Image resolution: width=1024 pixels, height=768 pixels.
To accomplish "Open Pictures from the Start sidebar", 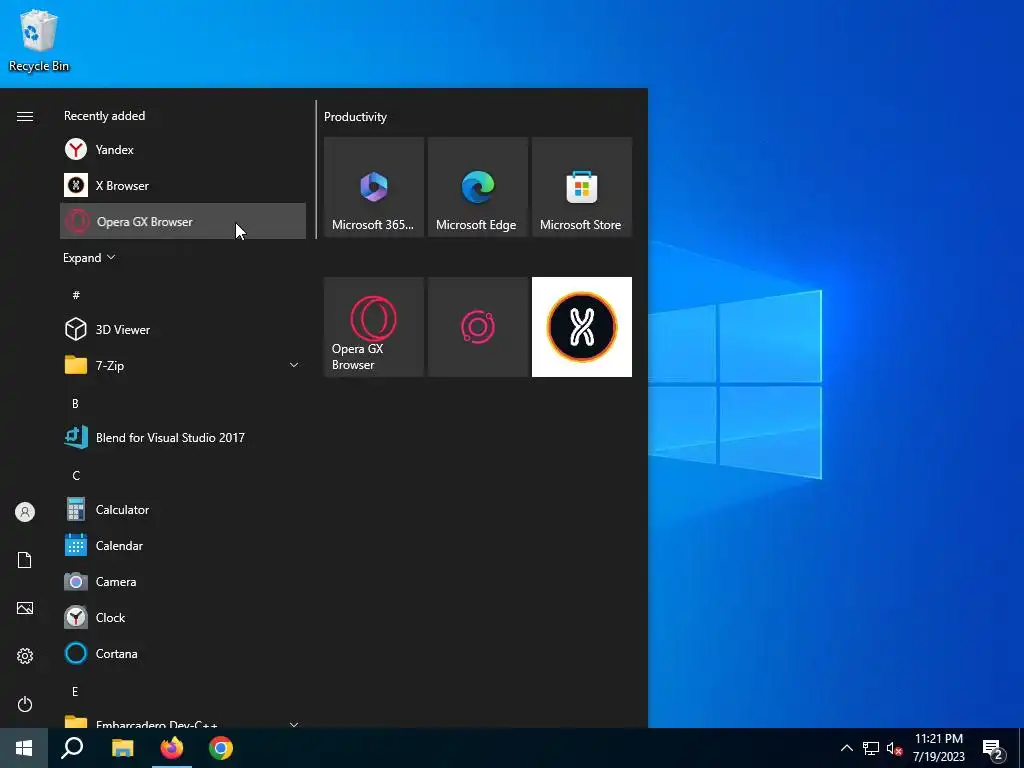I will pyautogui.click(x=25, y=608).
